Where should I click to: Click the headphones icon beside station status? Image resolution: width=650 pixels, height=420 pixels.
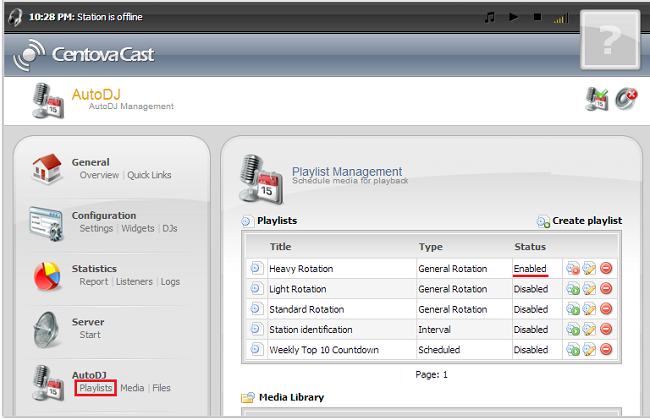point(15,17)
